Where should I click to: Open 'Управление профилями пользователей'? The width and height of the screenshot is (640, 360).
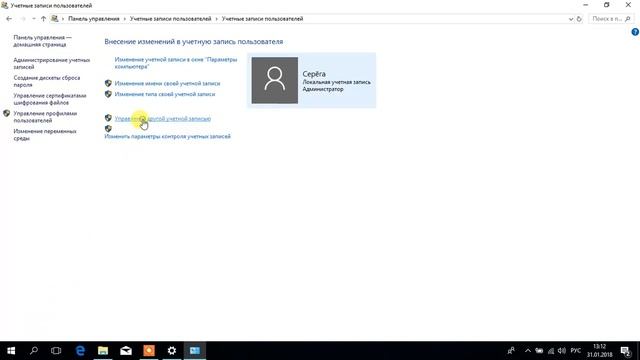point(45,117)
